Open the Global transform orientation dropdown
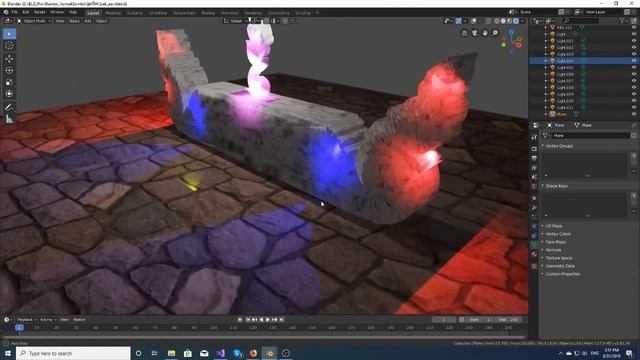The image size is (640, 360). point(236,21)
